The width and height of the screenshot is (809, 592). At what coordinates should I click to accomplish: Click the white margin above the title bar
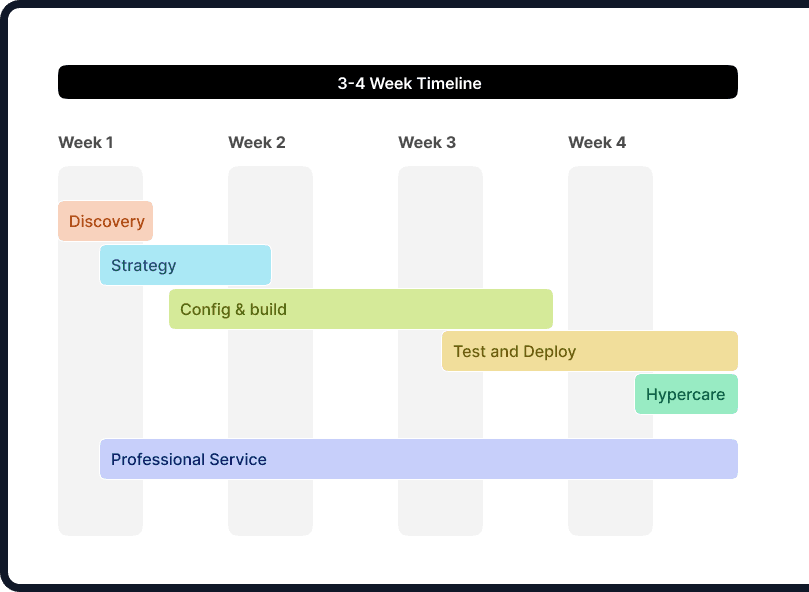coord(397,47)
